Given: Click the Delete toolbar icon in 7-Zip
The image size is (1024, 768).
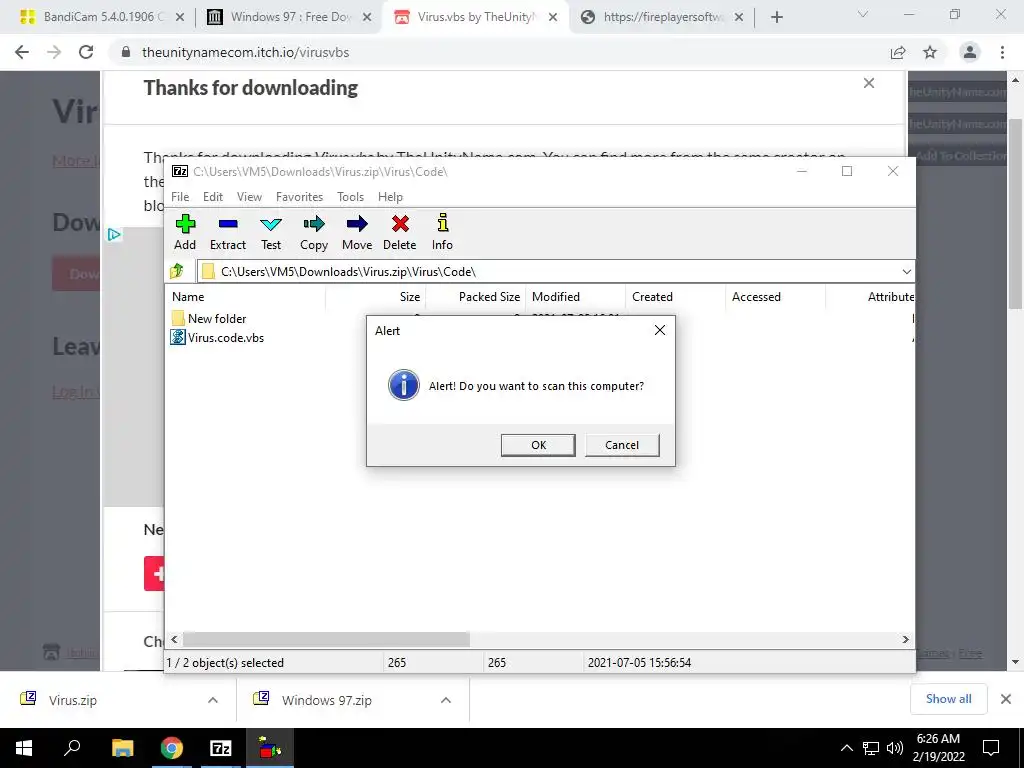Looking at the screenshot, I should point(400,232).
